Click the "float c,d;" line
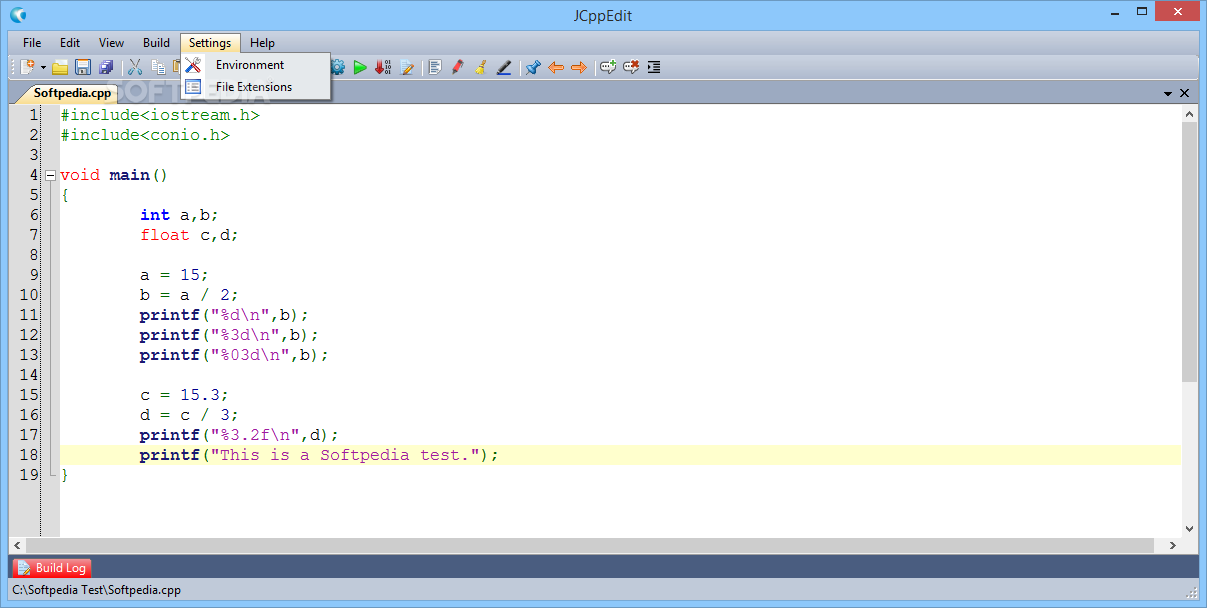 pos(189,235)
